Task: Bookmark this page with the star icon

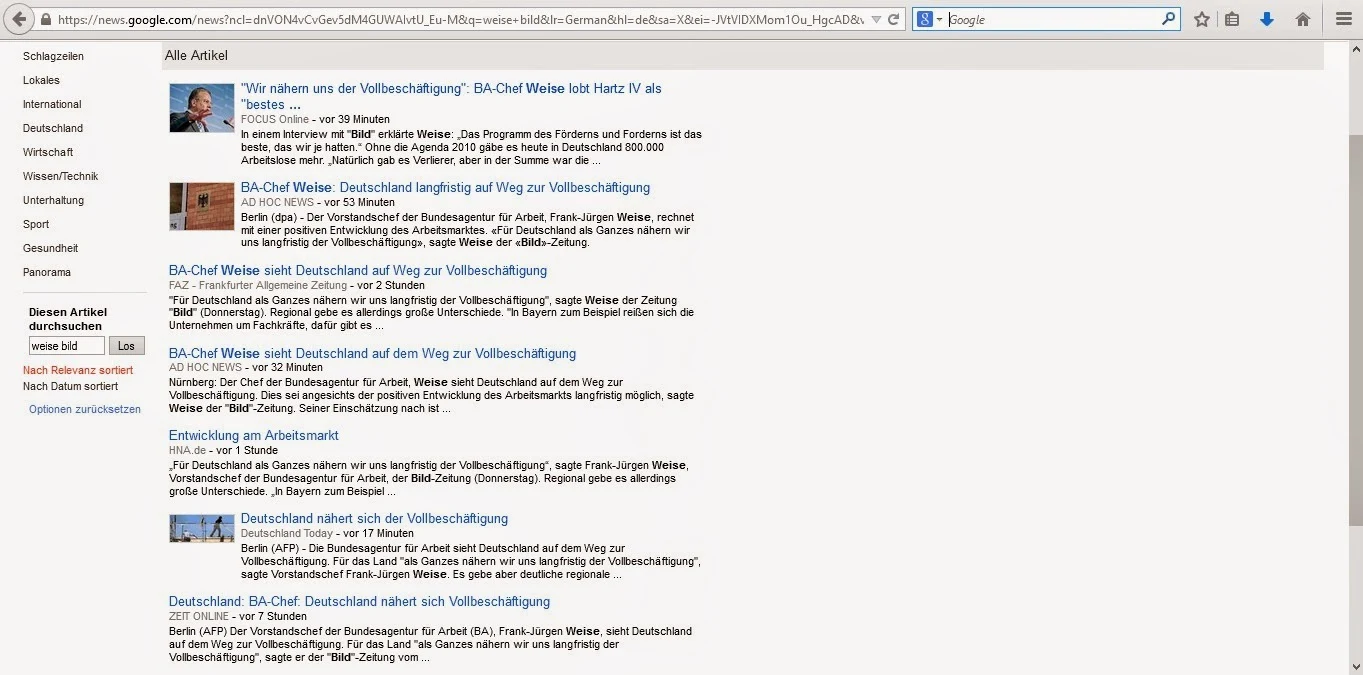Action: click(x=1202, y=19)
